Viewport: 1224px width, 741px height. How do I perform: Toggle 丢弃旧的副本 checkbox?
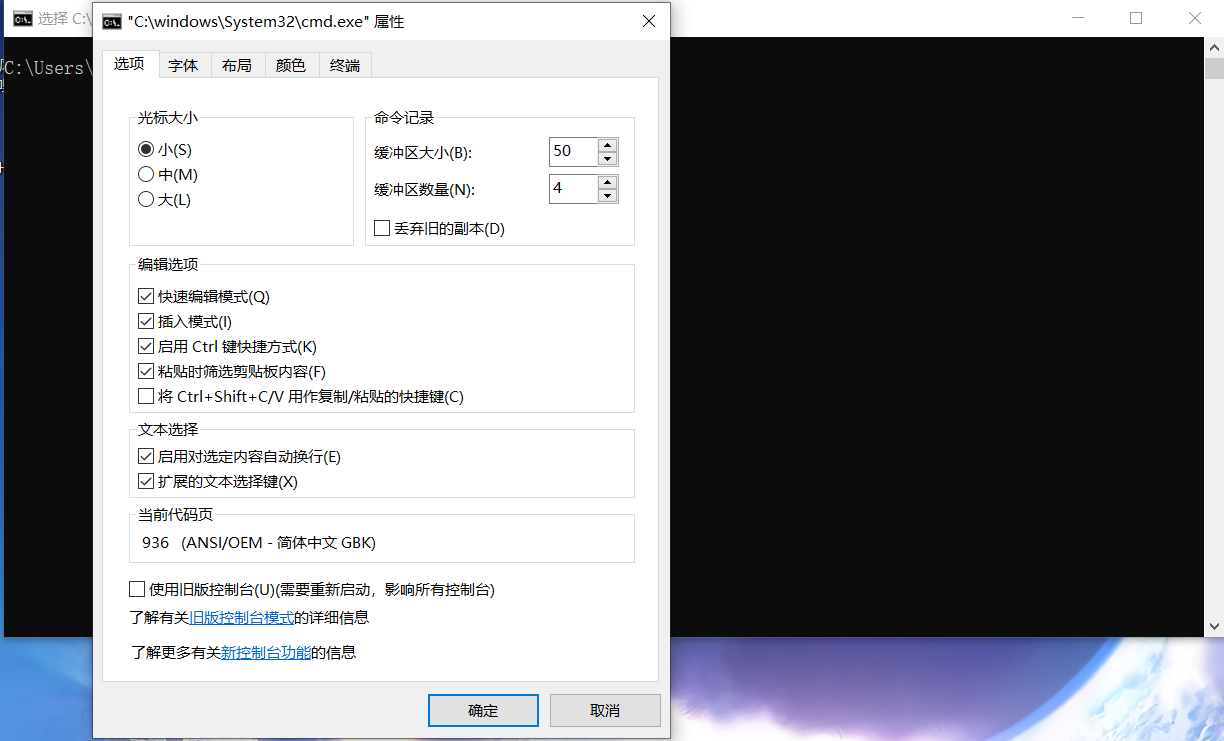(x=382, y=228)
